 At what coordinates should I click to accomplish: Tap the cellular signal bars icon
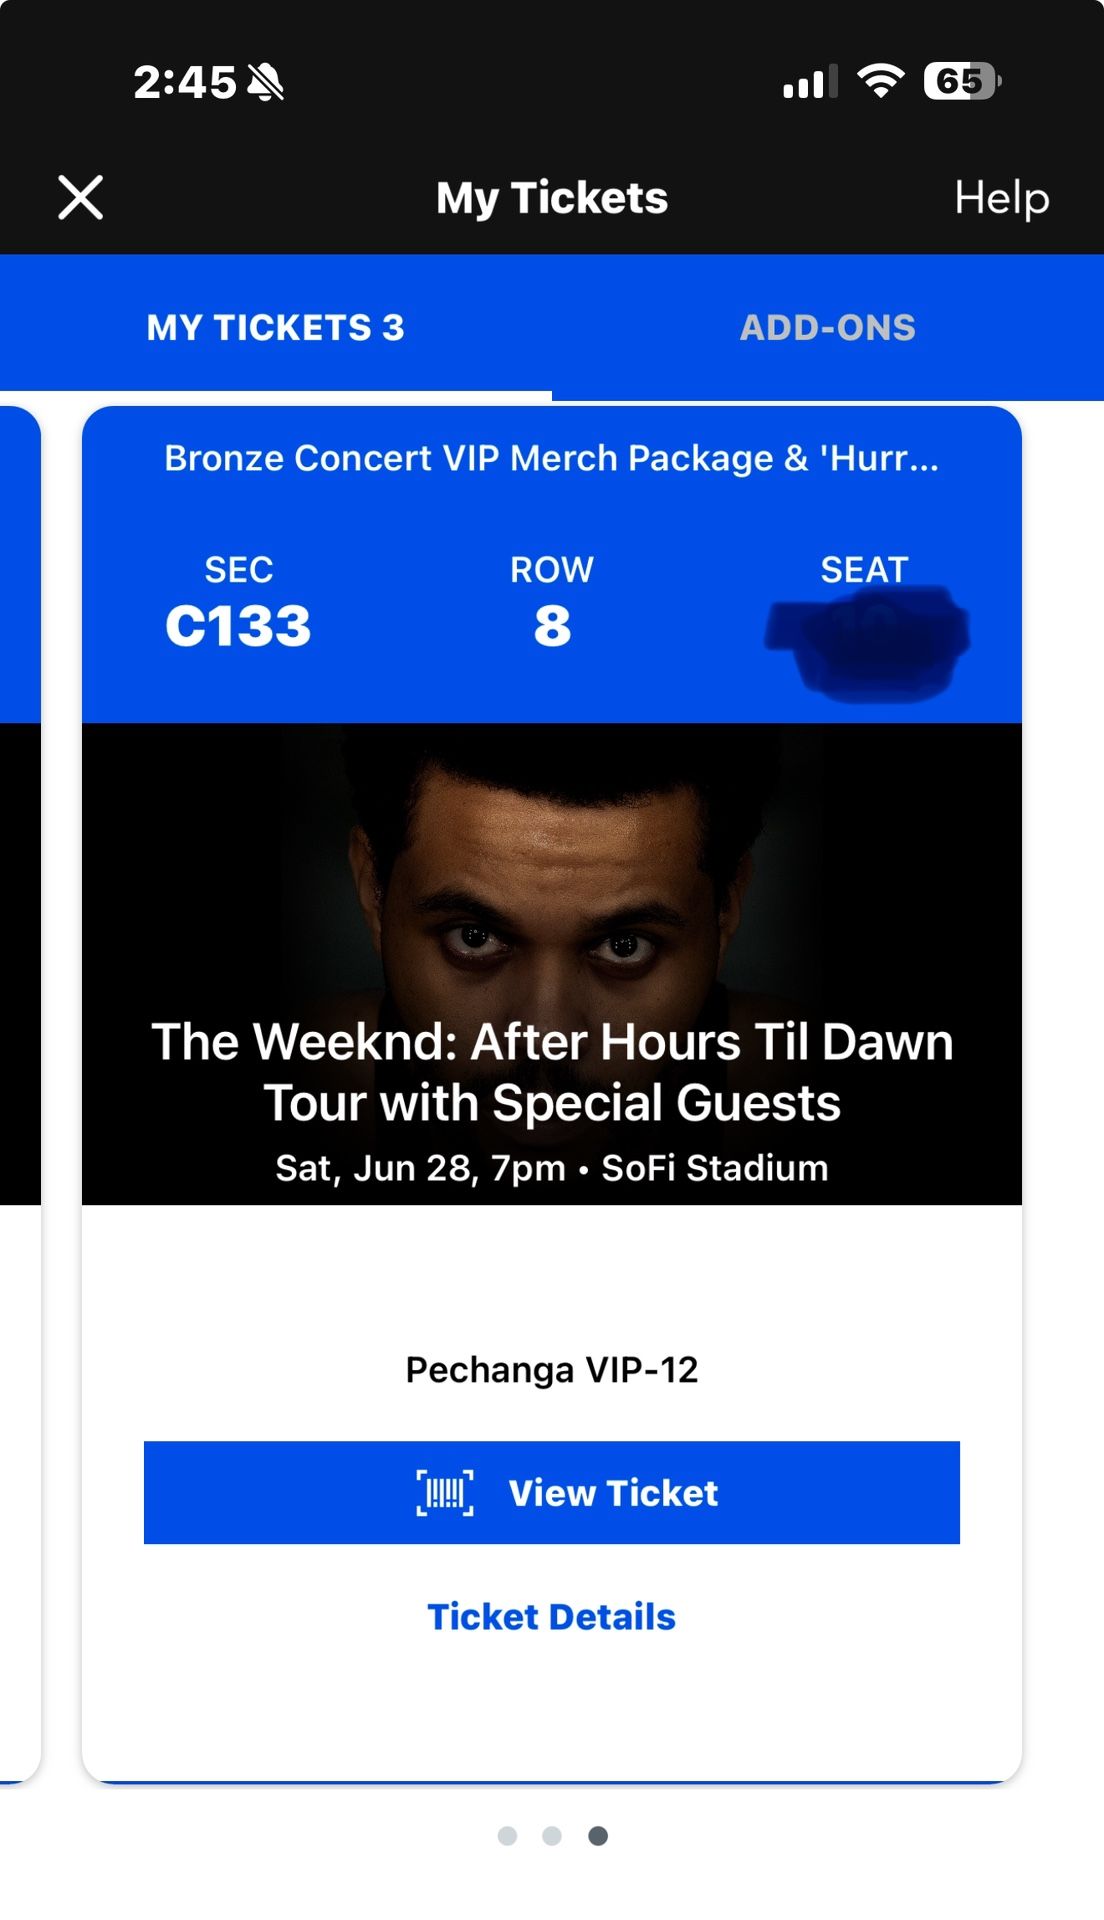tap(809, 82)
